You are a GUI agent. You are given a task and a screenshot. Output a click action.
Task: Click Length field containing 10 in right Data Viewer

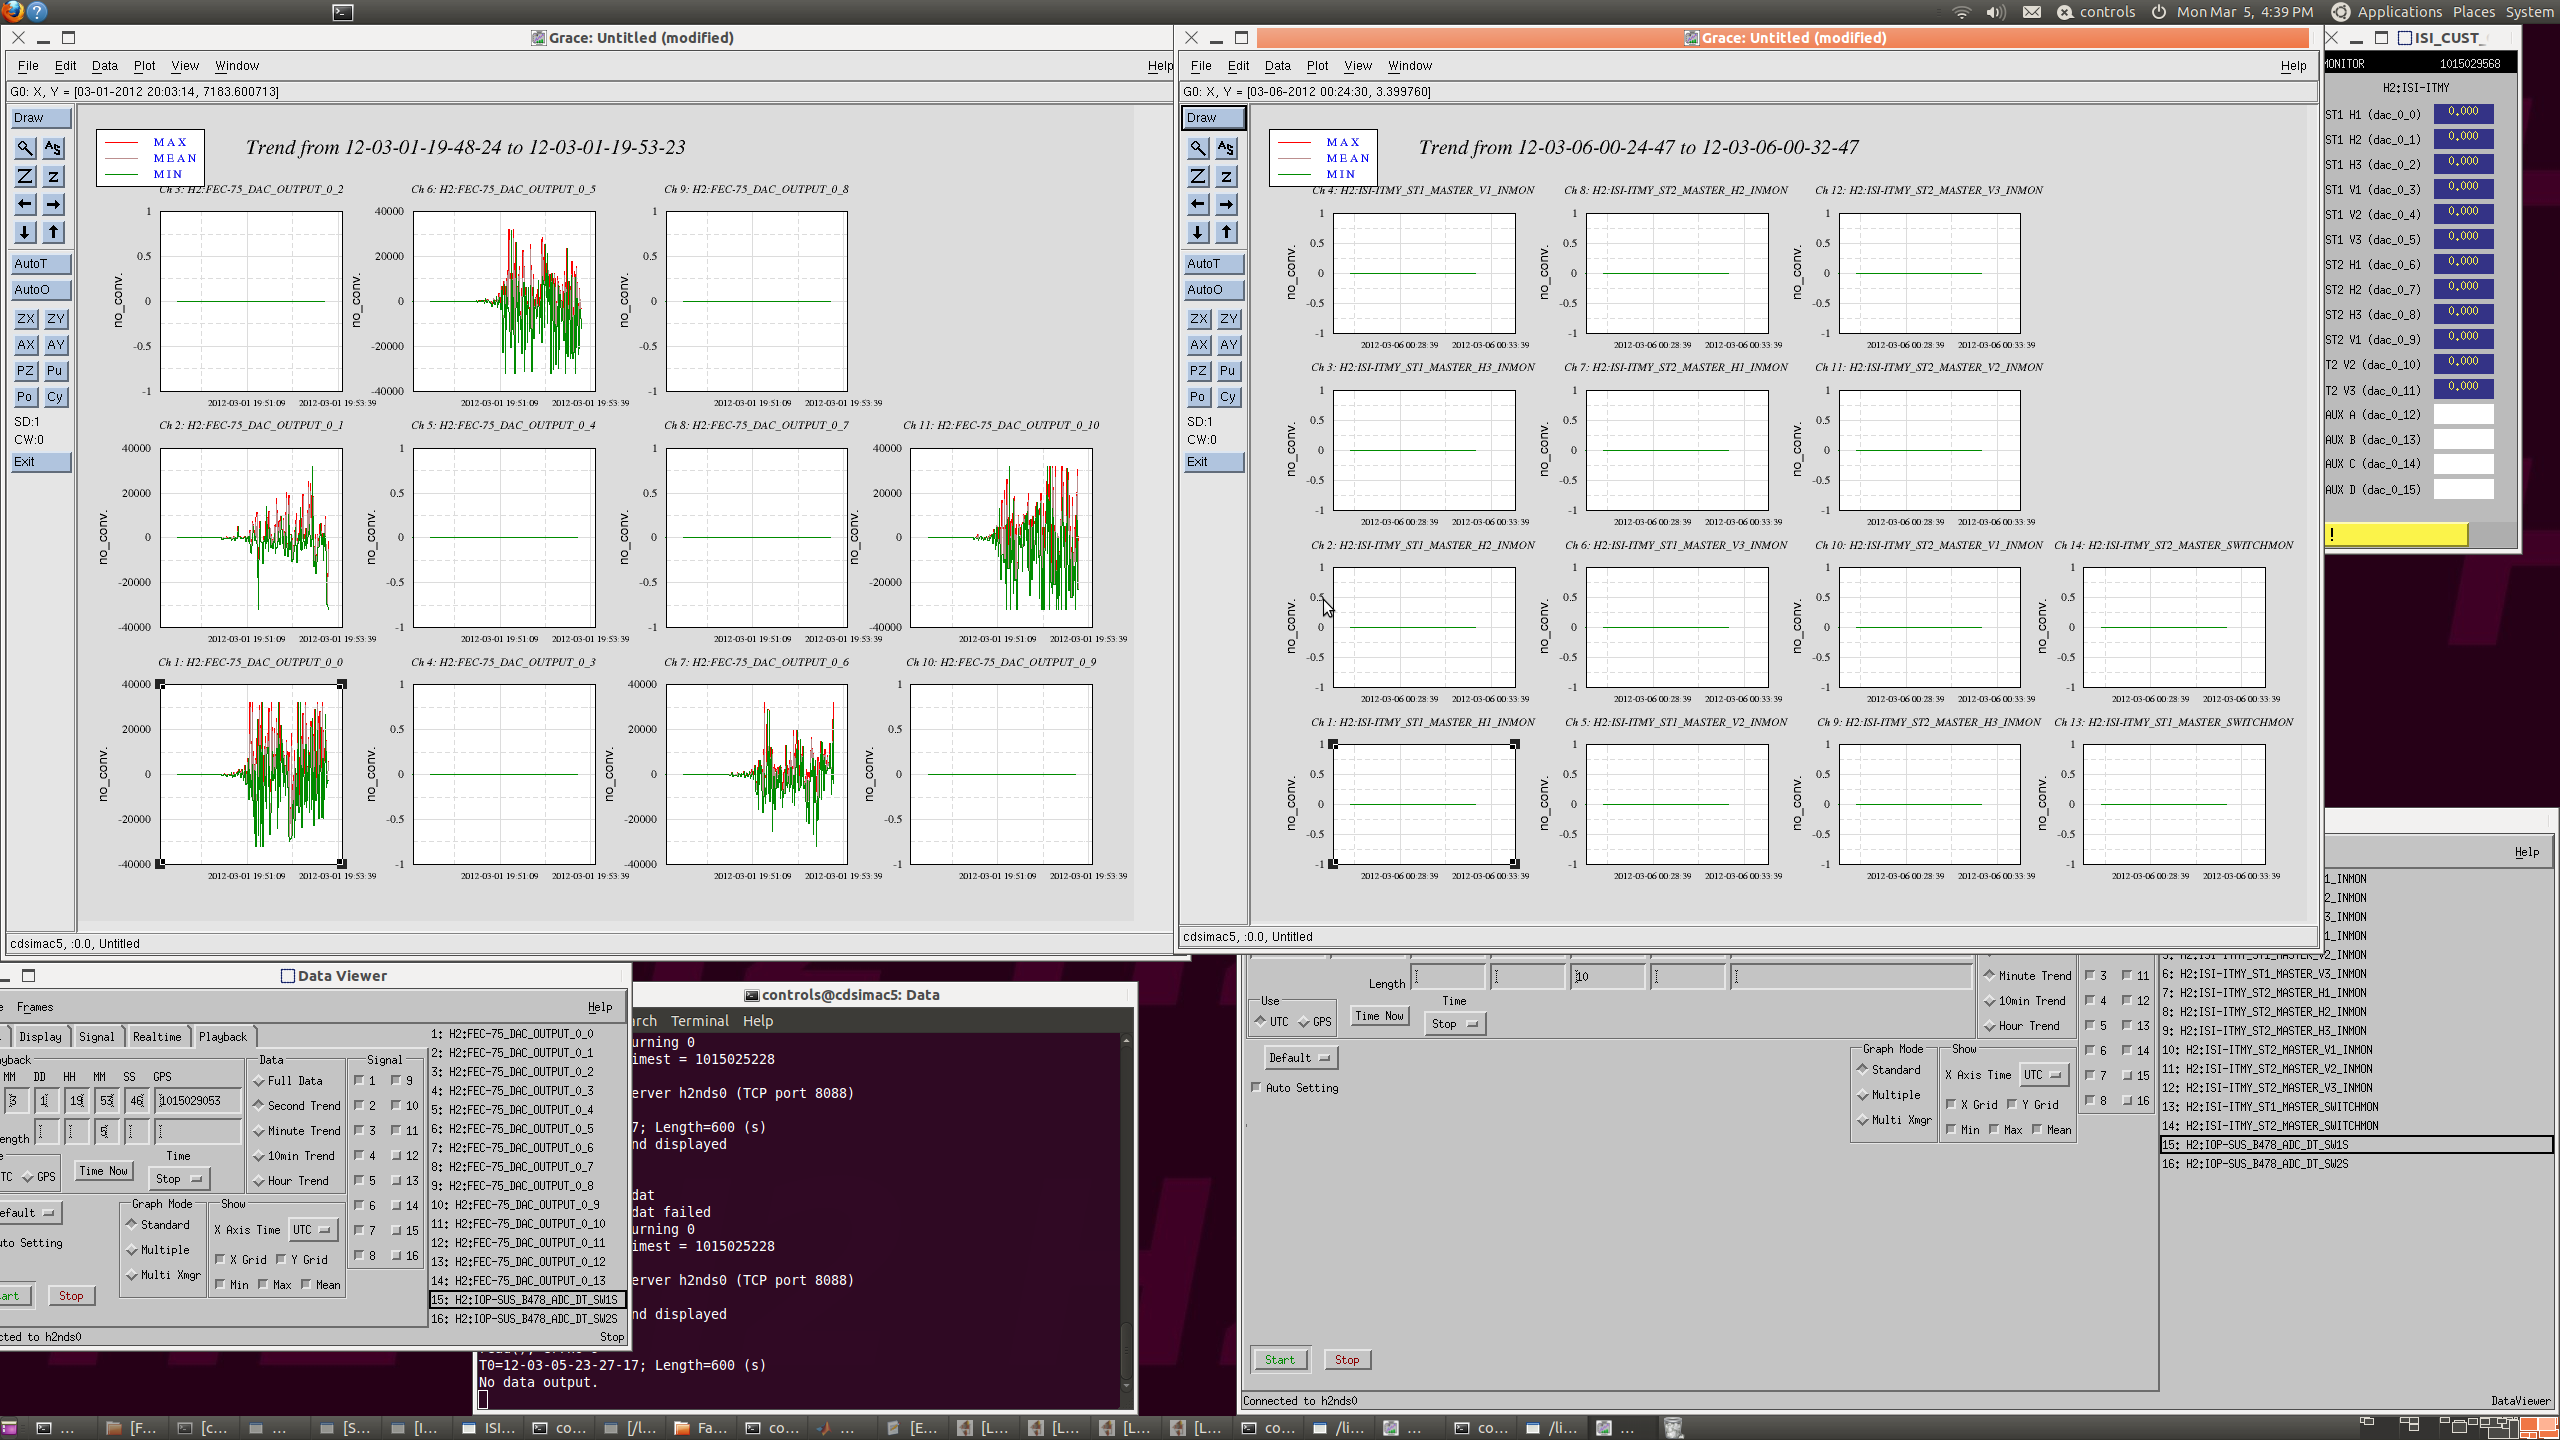(x=1608, y=977)
